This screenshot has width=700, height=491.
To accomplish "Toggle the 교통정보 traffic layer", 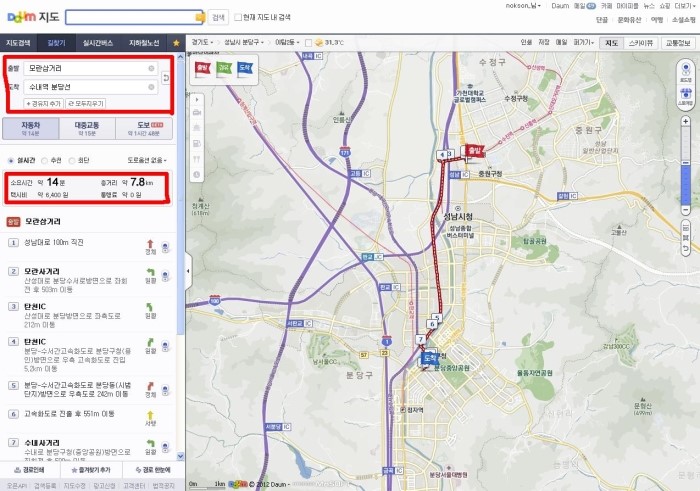I will (x=678, y=43).
